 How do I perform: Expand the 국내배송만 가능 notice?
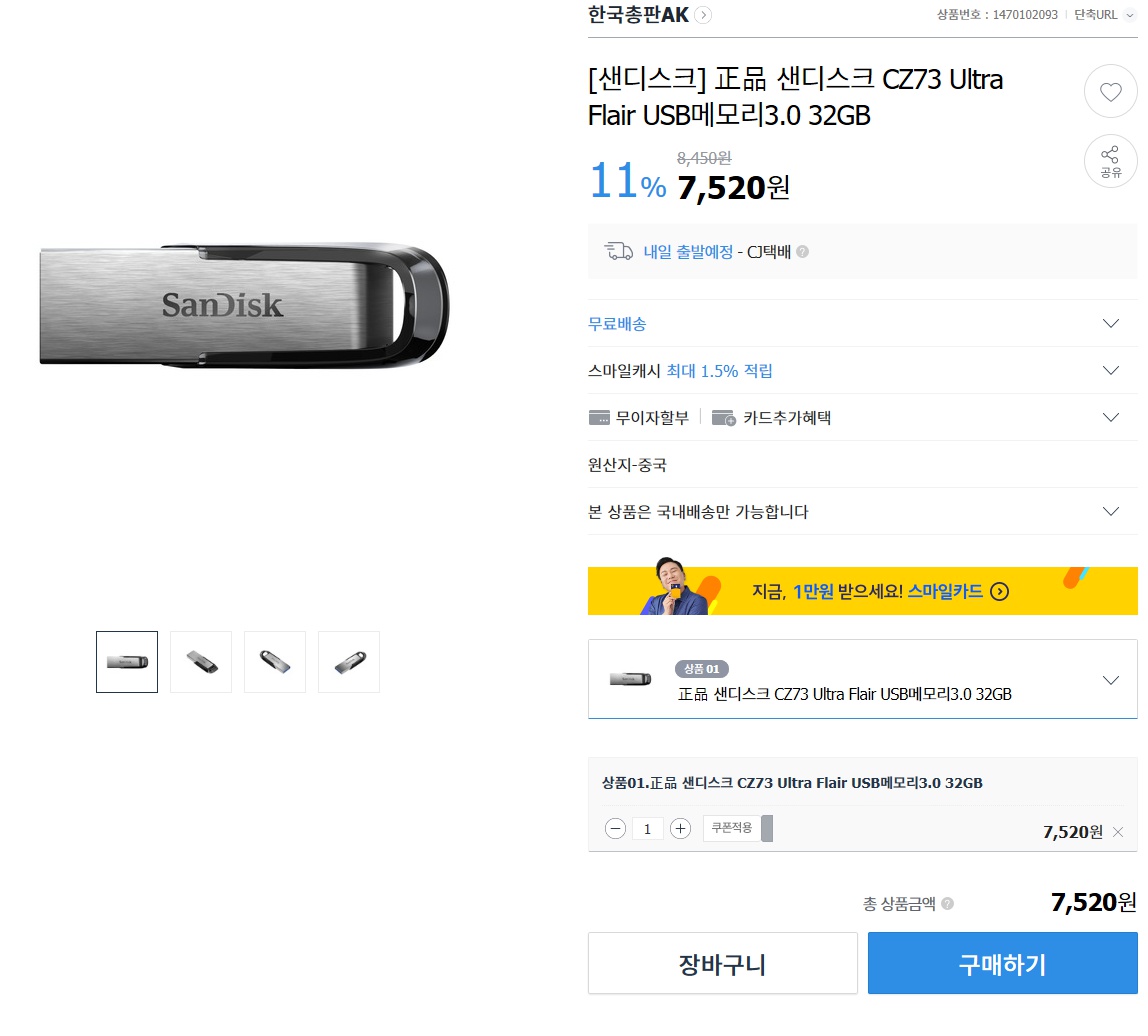(x=1110, y=511)
